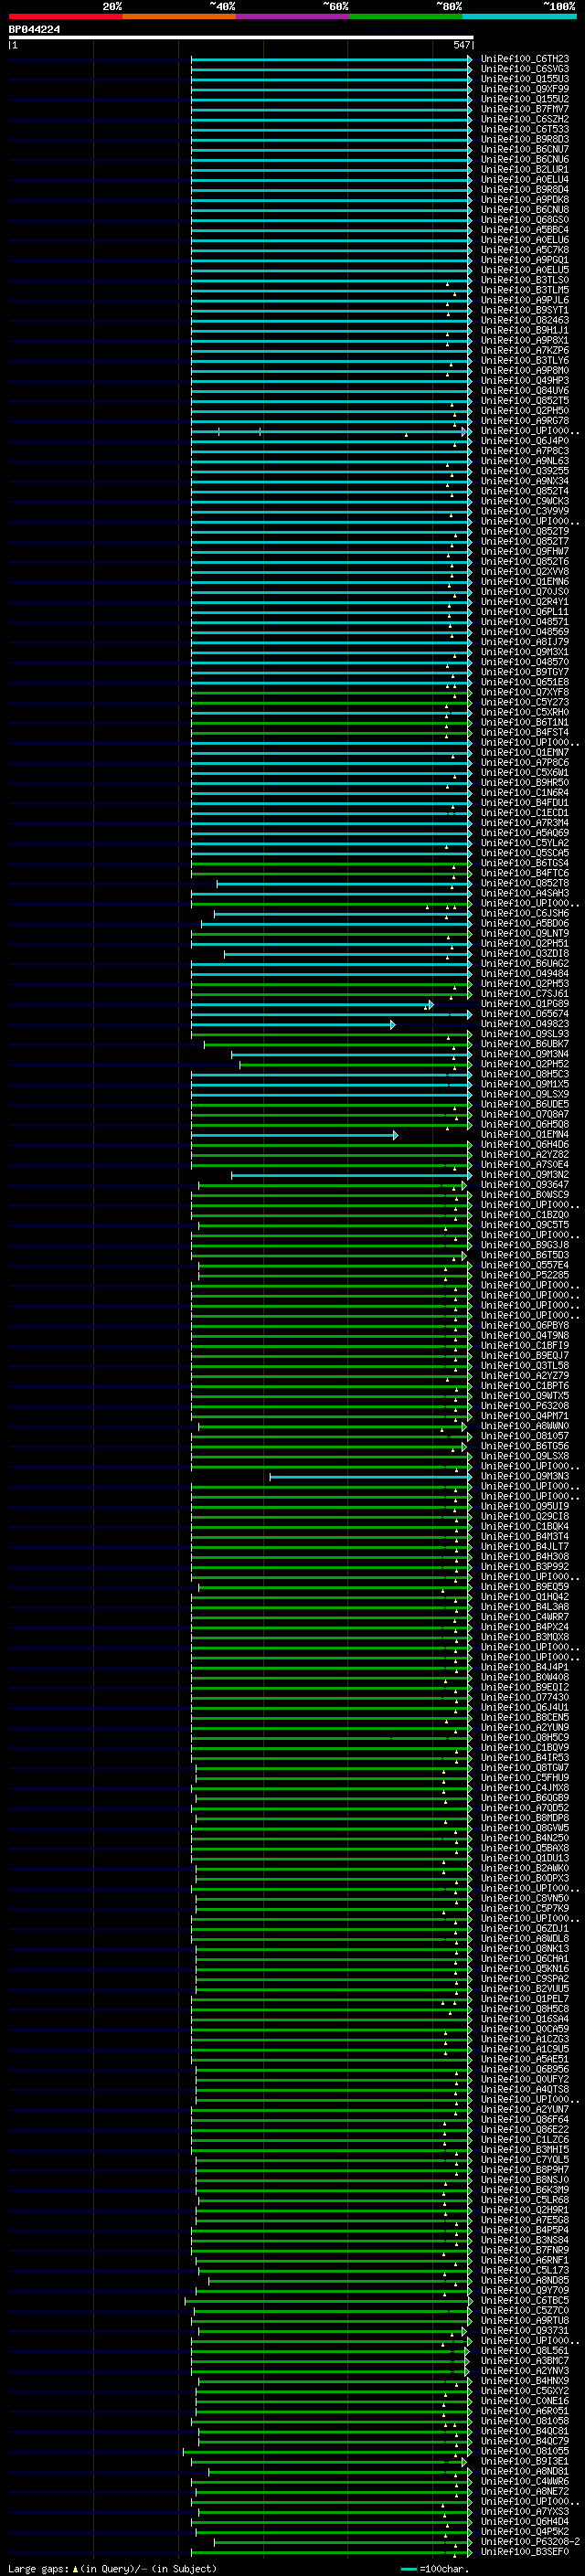Image resolution: width=585 pixels, height=2576 pixels.
Task: Select hit label UniRef100_A9PDK8
Action: coord(525,200)
